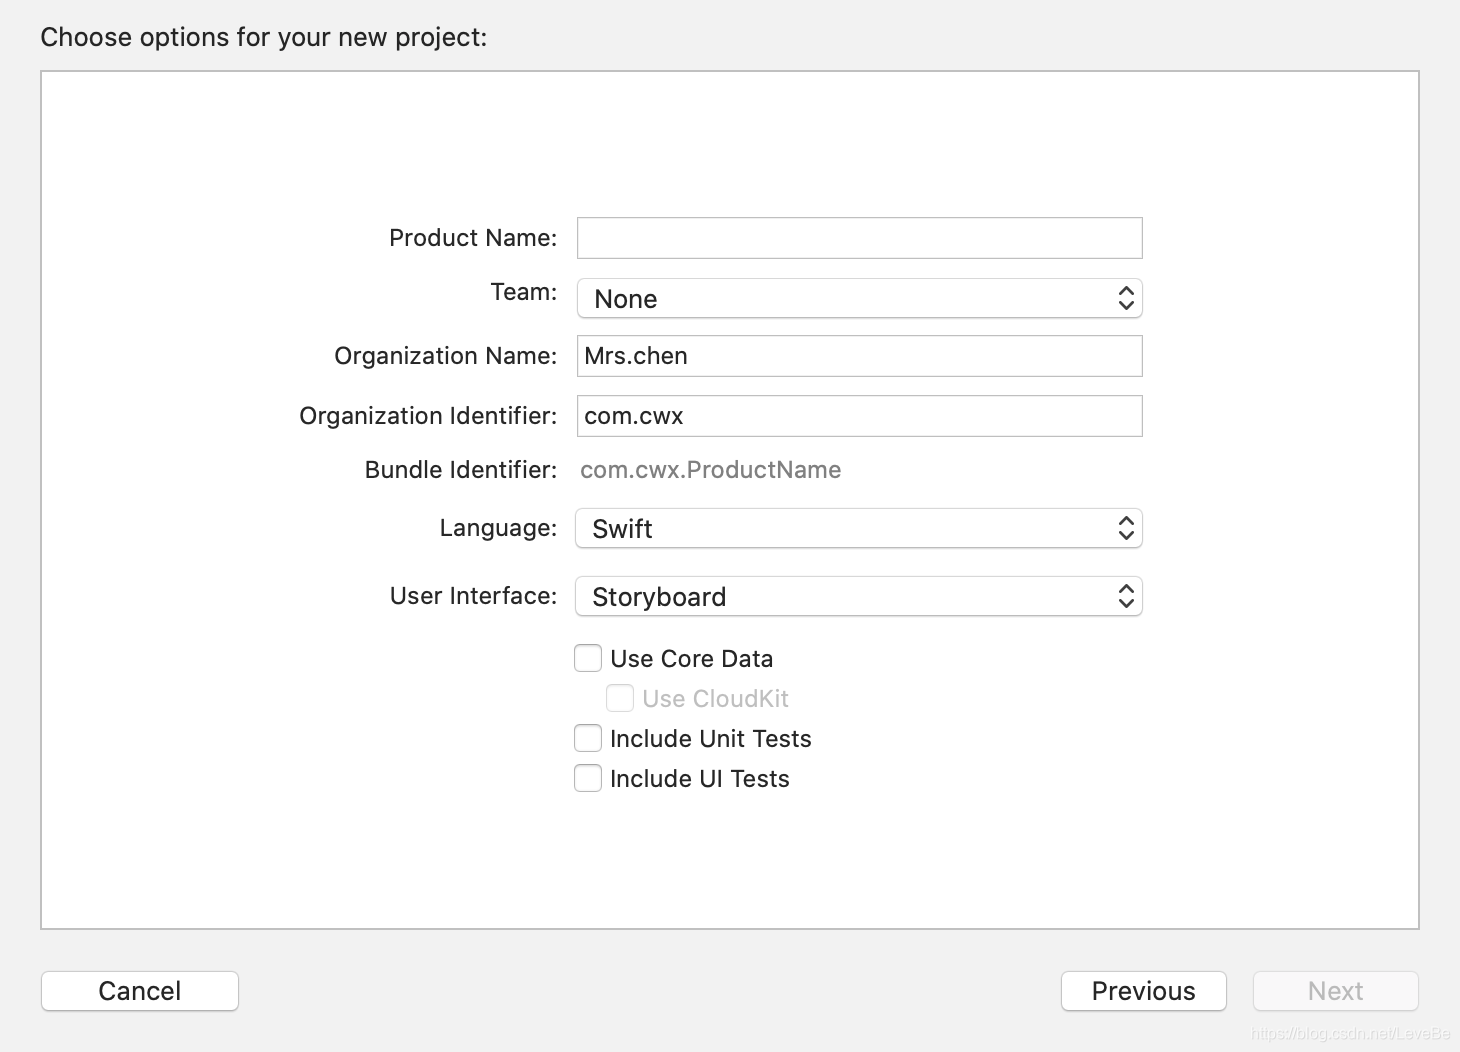Toggle the Use CloudKit checkbox

[x=620, y=698]
